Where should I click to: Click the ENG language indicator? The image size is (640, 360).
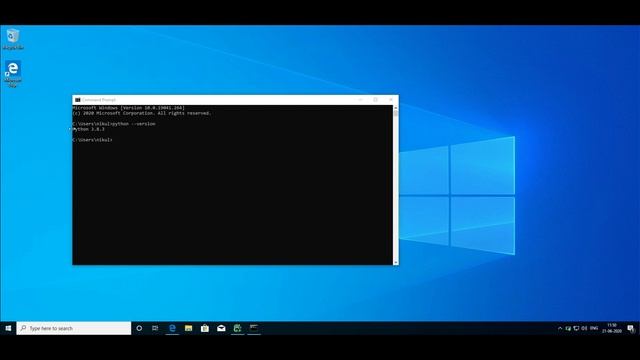point(594,328)
